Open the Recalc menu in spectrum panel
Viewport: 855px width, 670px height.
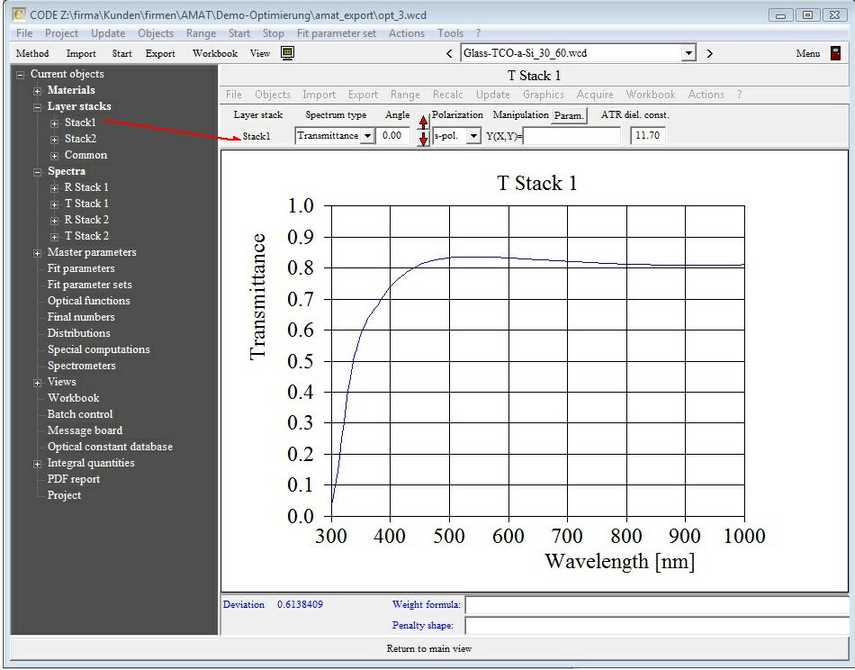pos(448,94)
